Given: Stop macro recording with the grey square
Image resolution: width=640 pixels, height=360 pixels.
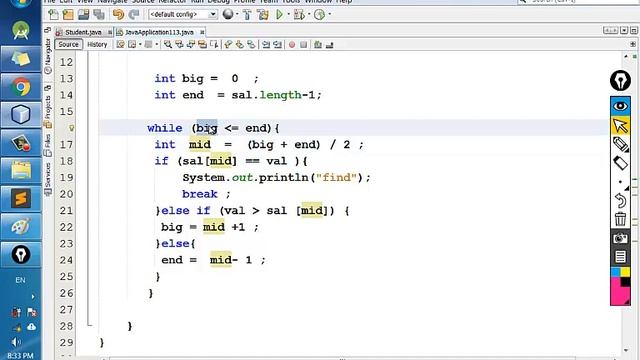Looking at the screenshot, I should click(x=304, y=44).
